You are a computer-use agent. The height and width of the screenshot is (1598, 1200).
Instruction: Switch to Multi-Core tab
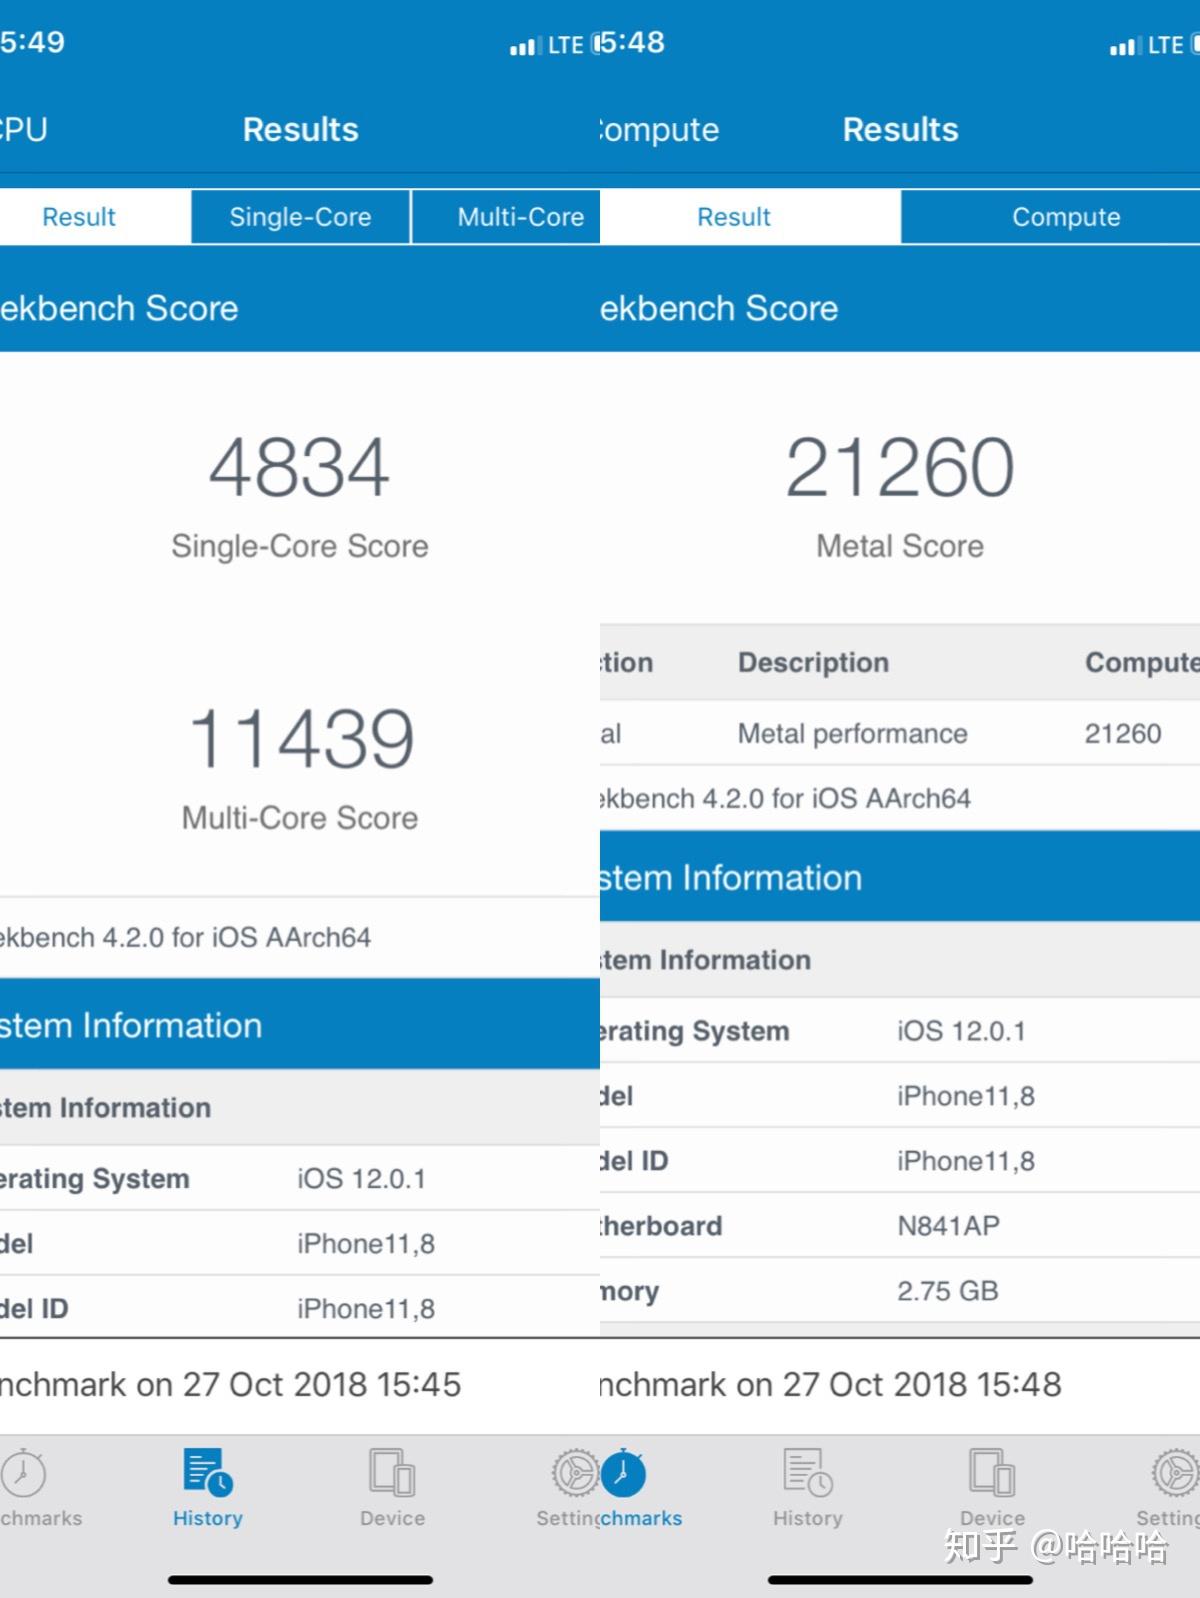click(x=506, y=217)
